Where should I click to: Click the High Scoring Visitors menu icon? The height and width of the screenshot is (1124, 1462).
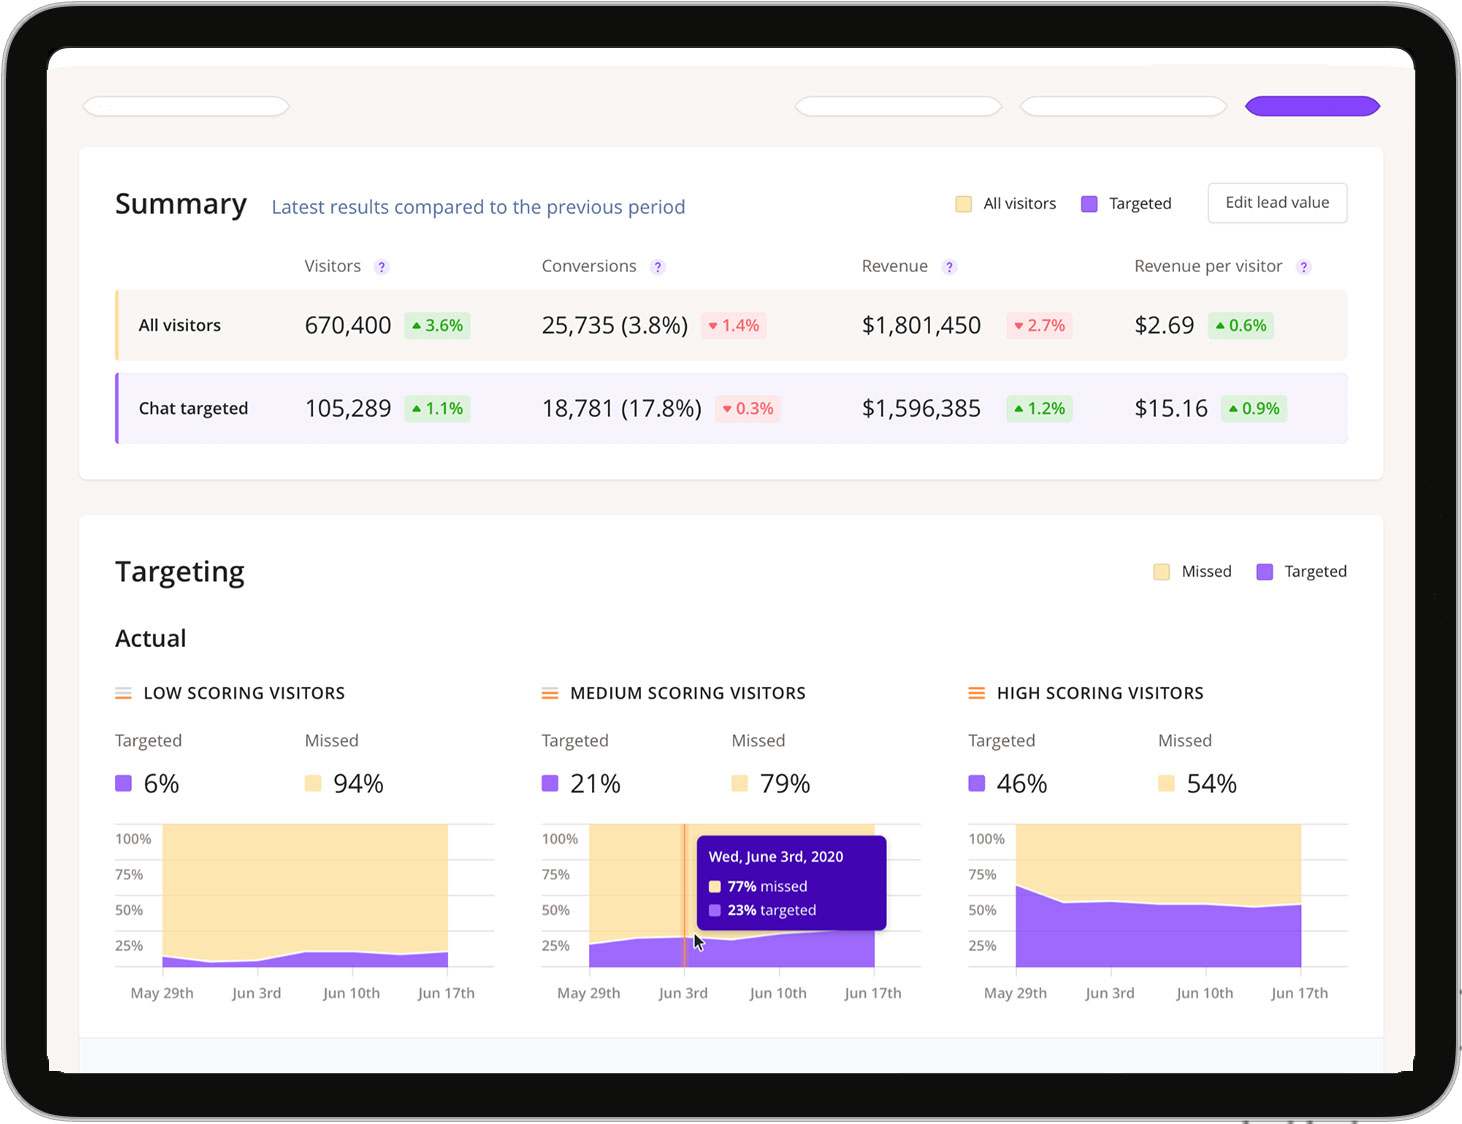pos(976,692)
